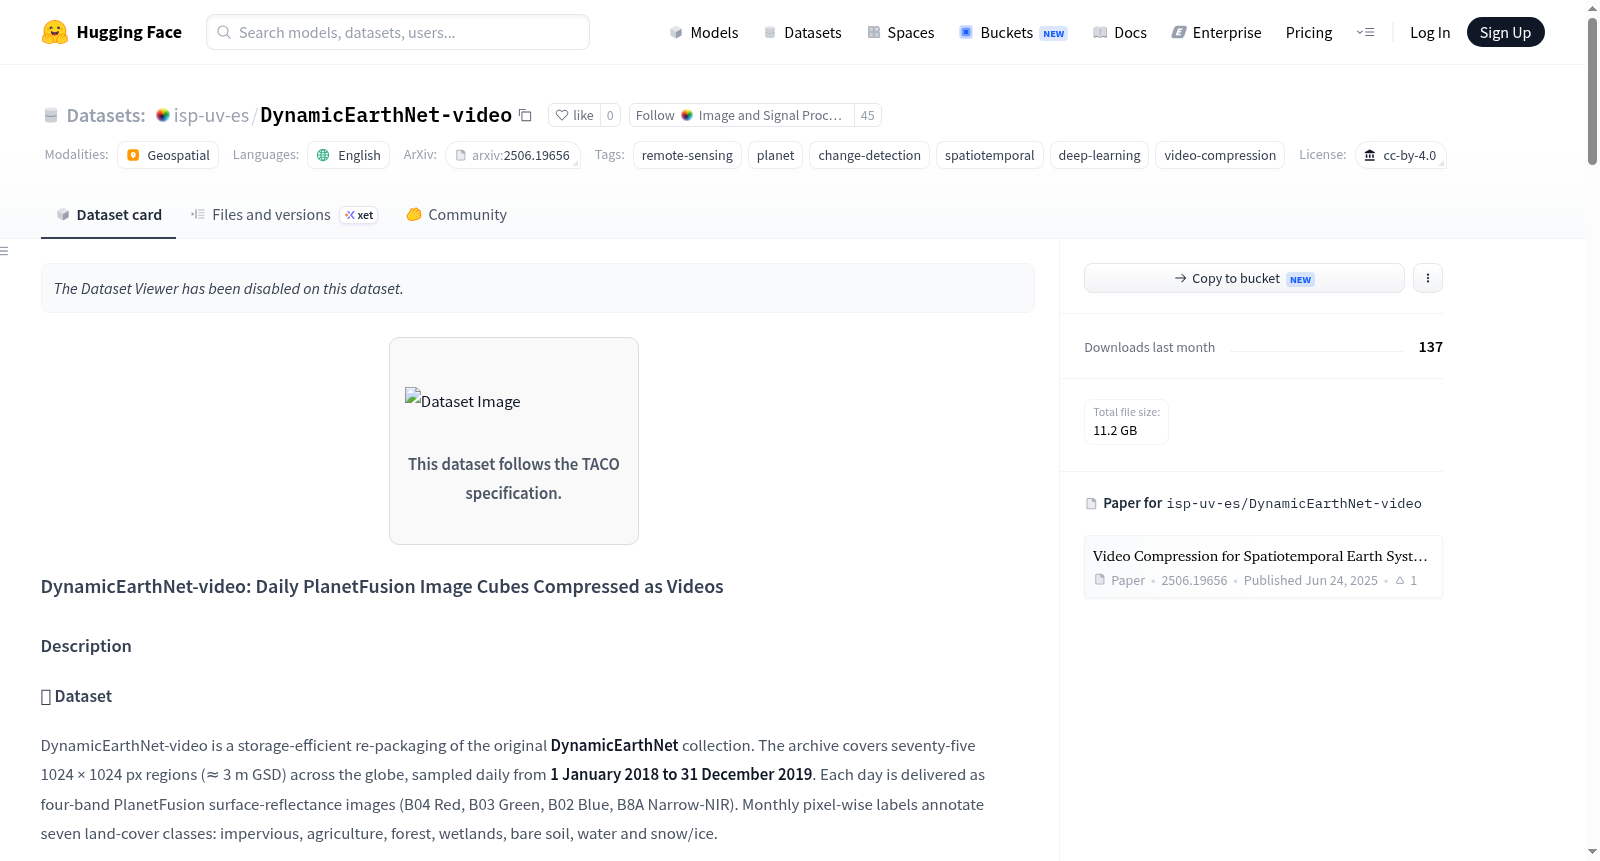This screenshot has width=1600, height=861.
Task: Open the arxiv:2506.19656 tag
Action: coord(513,155)
